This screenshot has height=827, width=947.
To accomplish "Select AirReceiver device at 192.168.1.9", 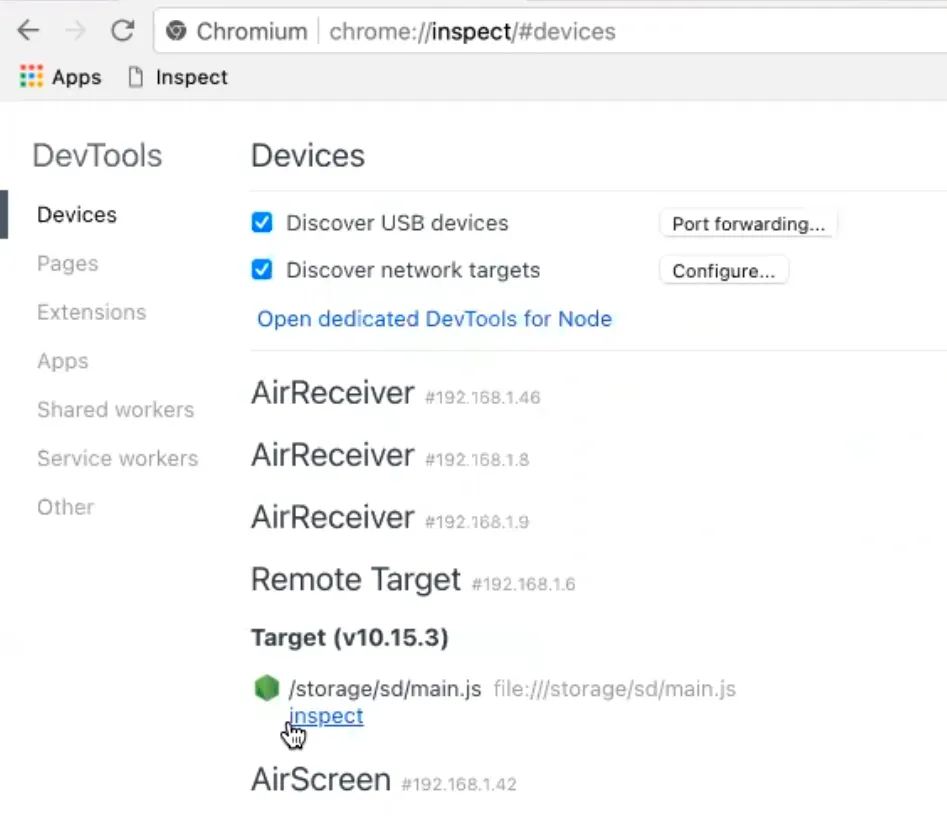I will [333, 518].
